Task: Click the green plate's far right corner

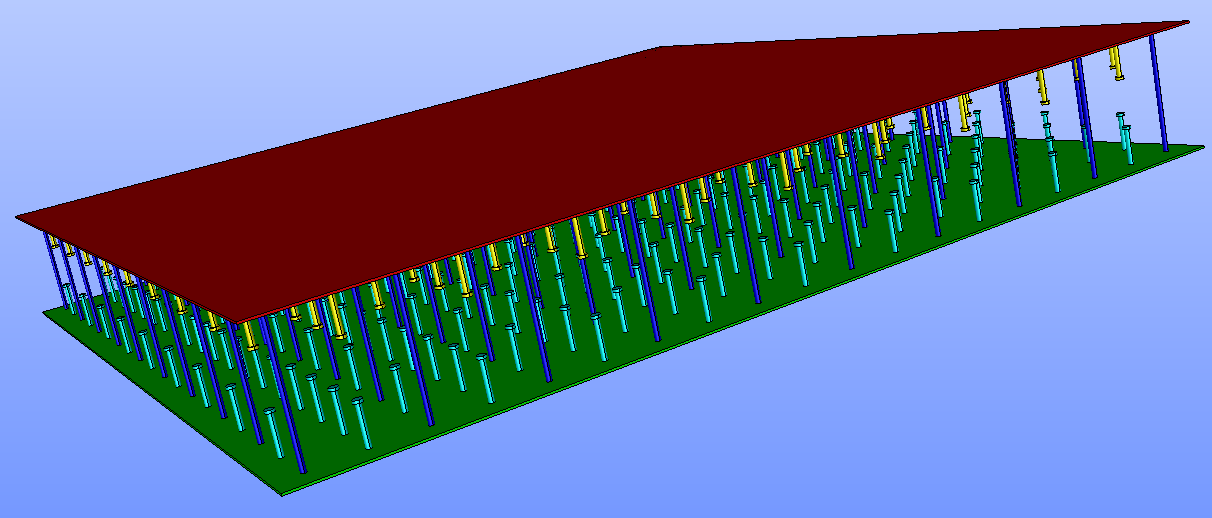Action: 1201,147
